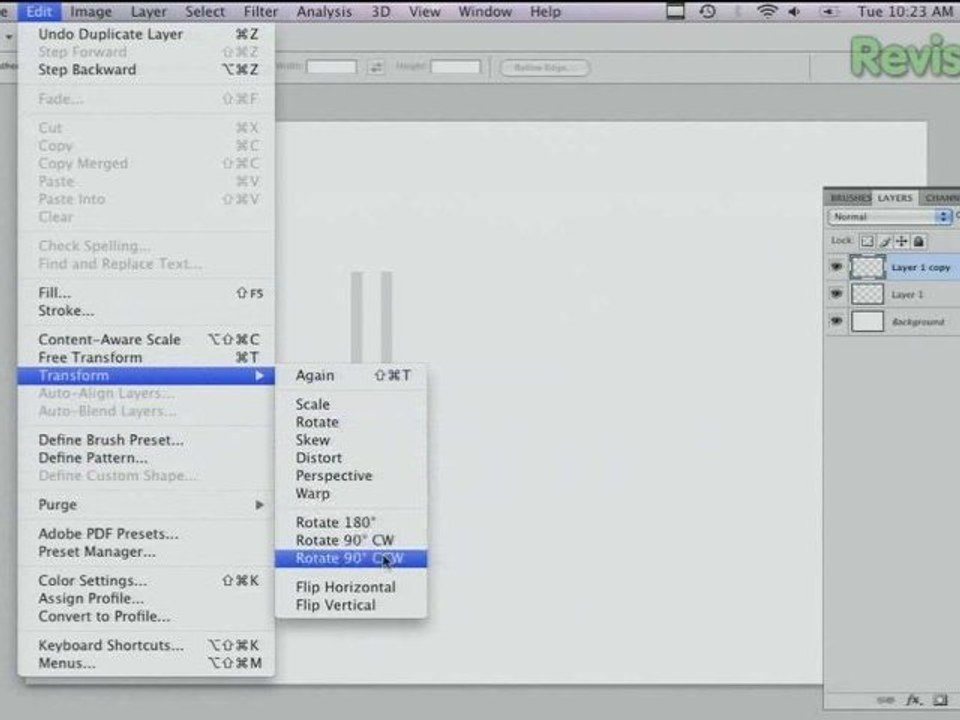Expand the Purge submenu

(146, 504)
